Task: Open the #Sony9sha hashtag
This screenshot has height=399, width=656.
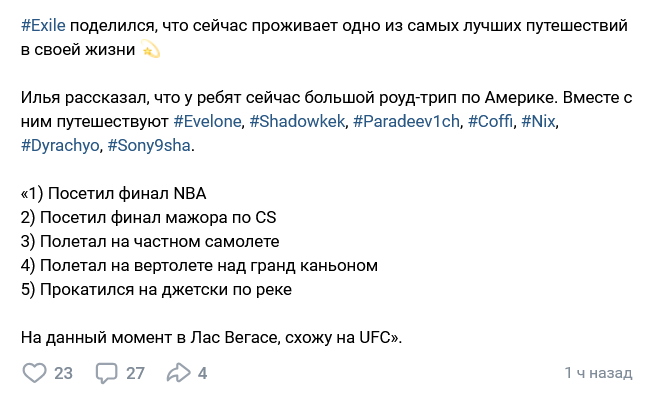Action: click(149, 146)
